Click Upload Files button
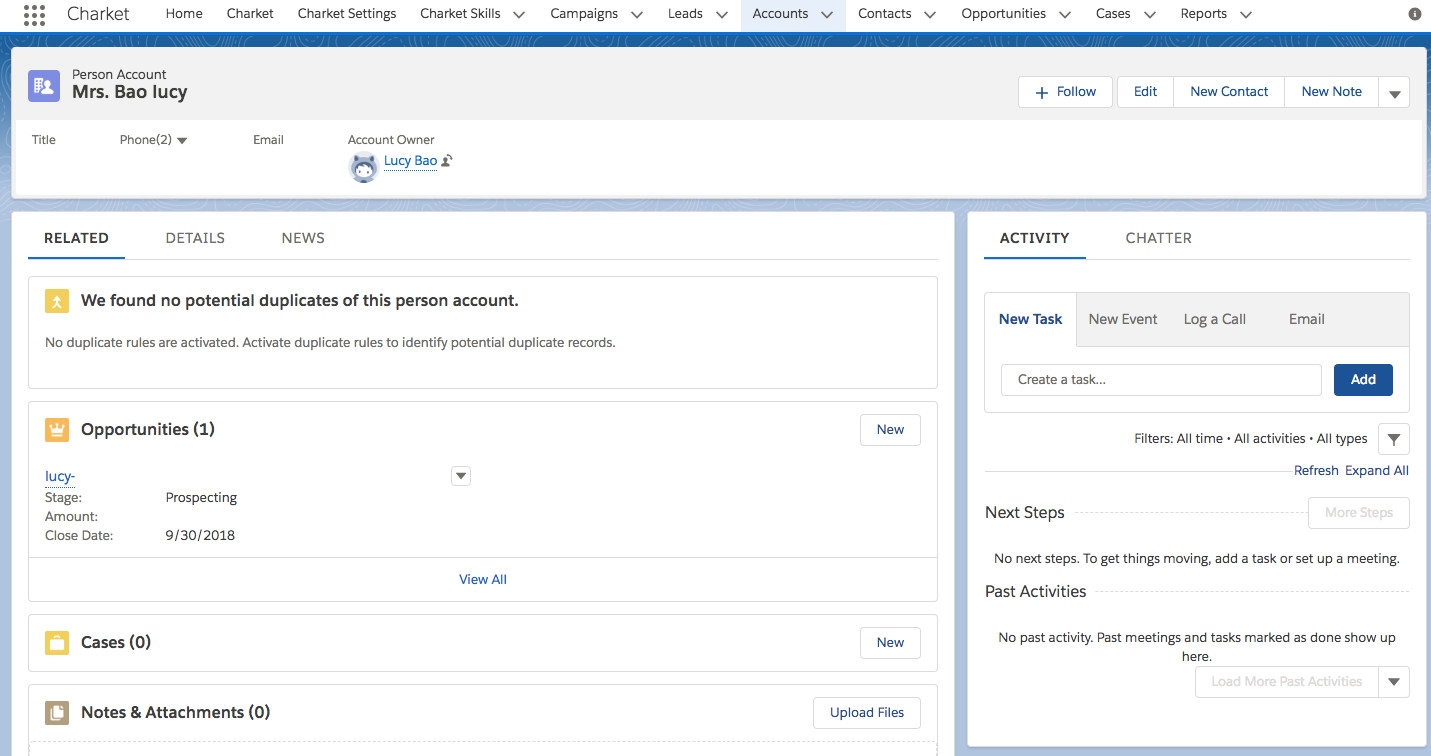The height and width of the screenshot is (756, 1431). tap(866, 713)
